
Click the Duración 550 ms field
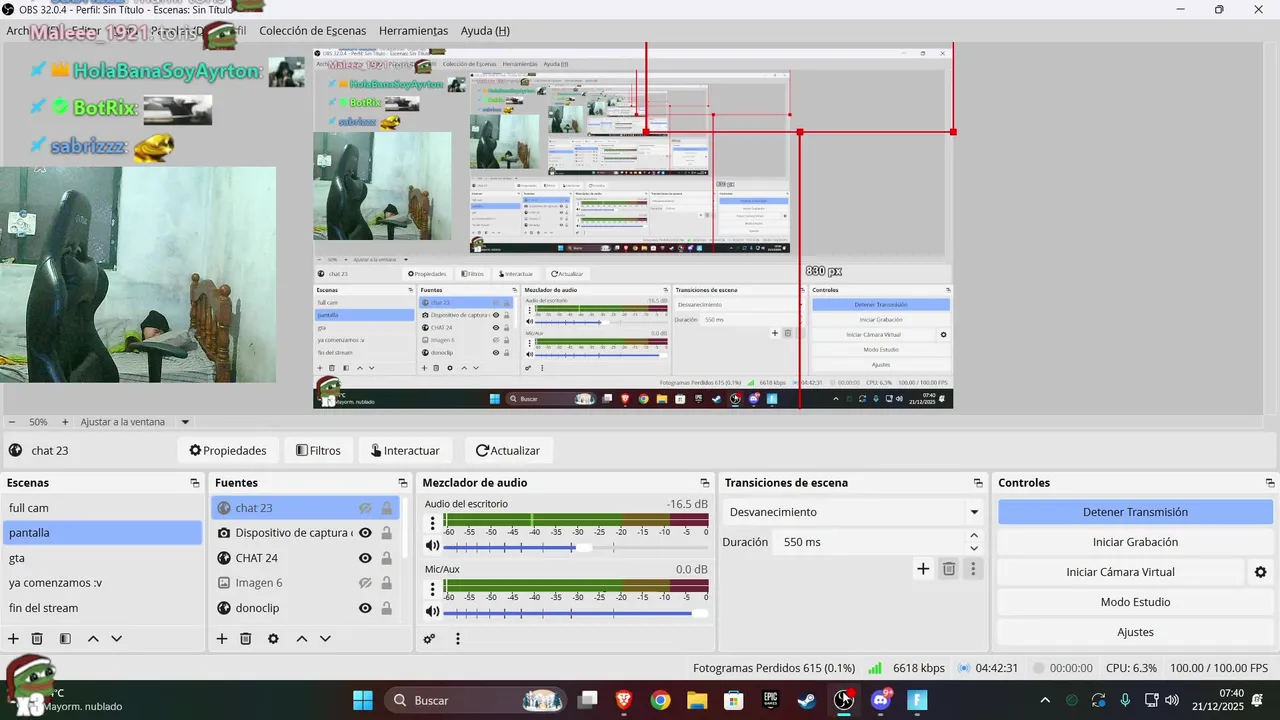[x=870, y=542]
